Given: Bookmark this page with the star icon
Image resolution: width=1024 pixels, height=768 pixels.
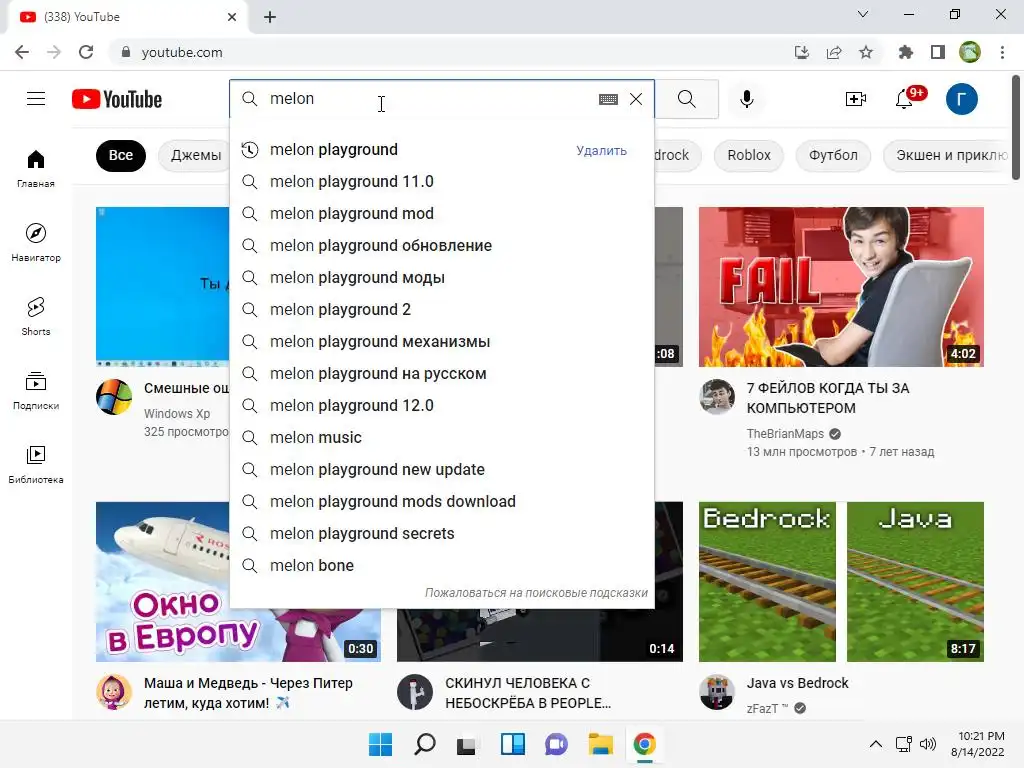Looking at the screenshot, I should click(x=866, y=52).
